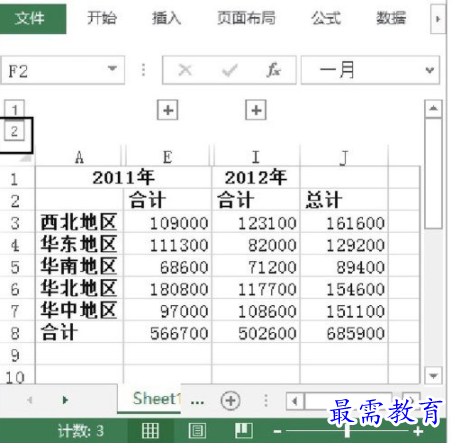The width and height of the screenshot is (451, 443).
Task: Confirm entry with checkmark icon
Action: (230, 70)
